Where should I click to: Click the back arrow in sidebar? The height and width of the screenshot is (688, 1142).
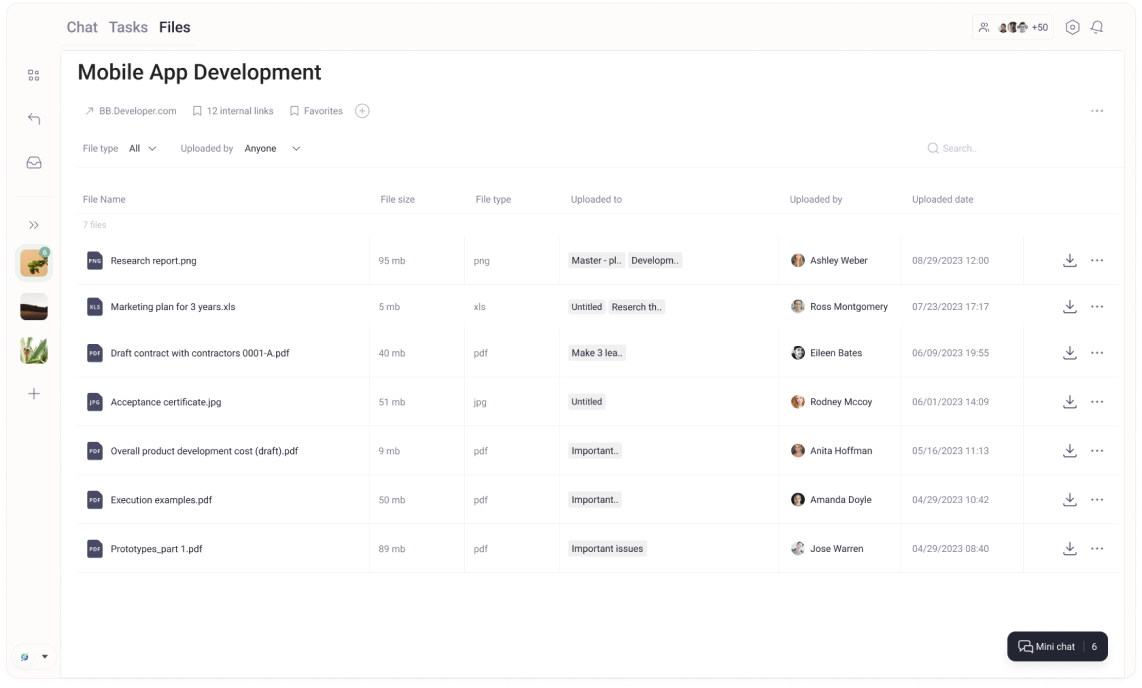tap(34, 119)
